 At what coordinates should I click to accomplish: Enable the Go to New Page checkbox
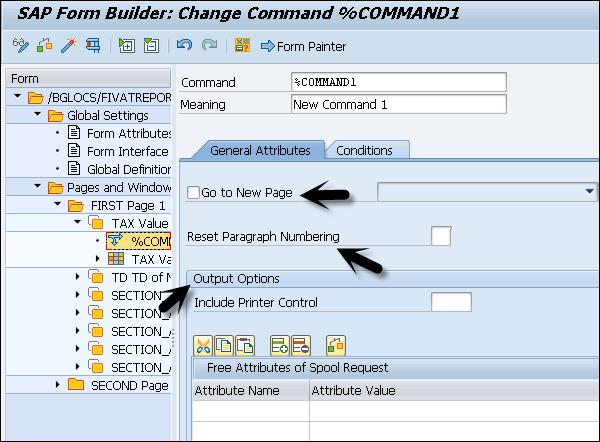[x=194, y=192]
